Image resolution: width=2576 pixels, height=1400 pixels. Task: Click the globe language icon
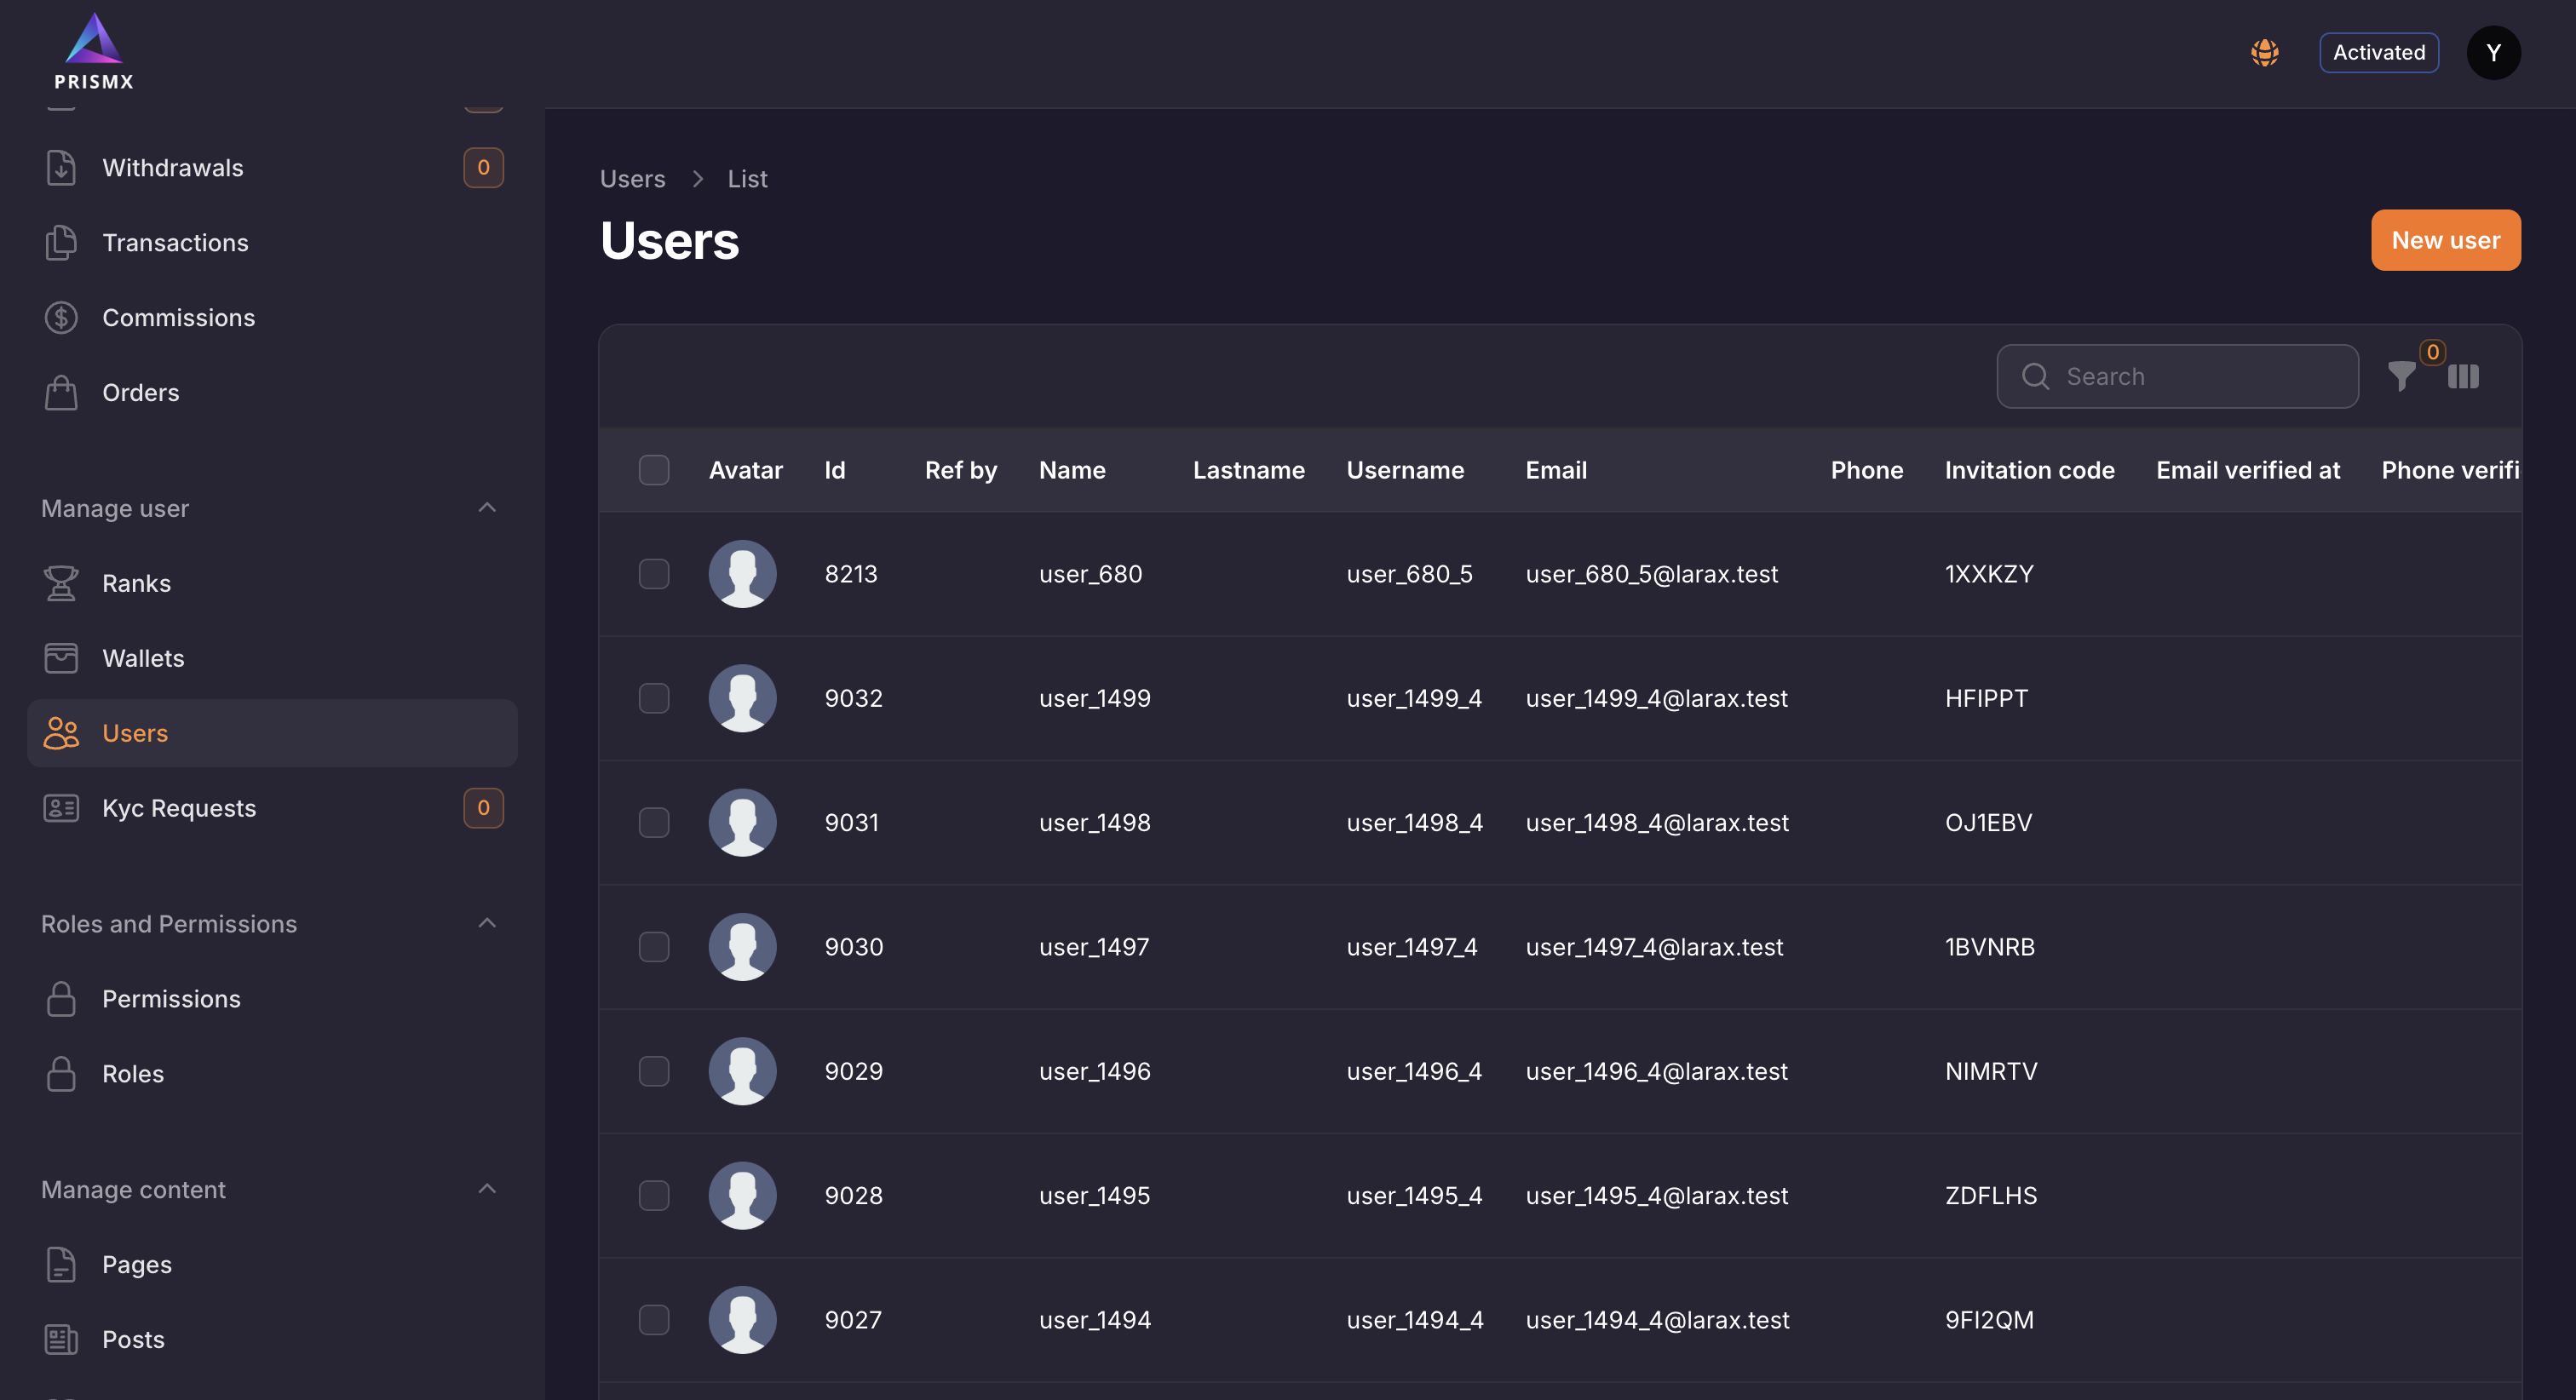tap(2264, 53)
